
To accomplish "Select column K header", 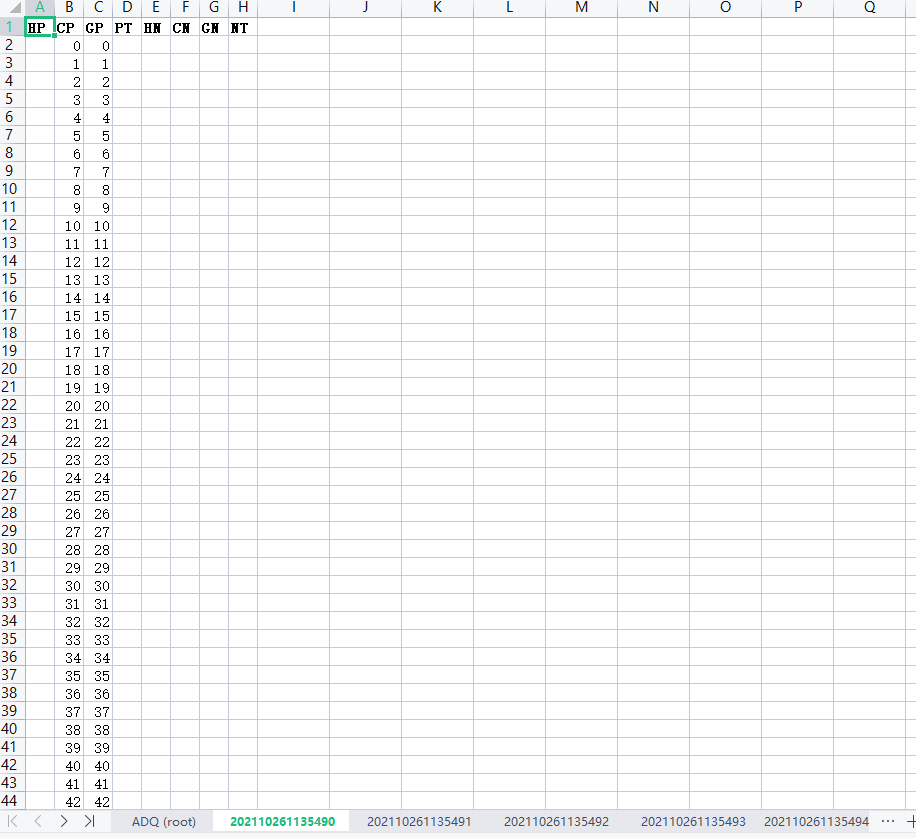I will click(x=438, y=8).
